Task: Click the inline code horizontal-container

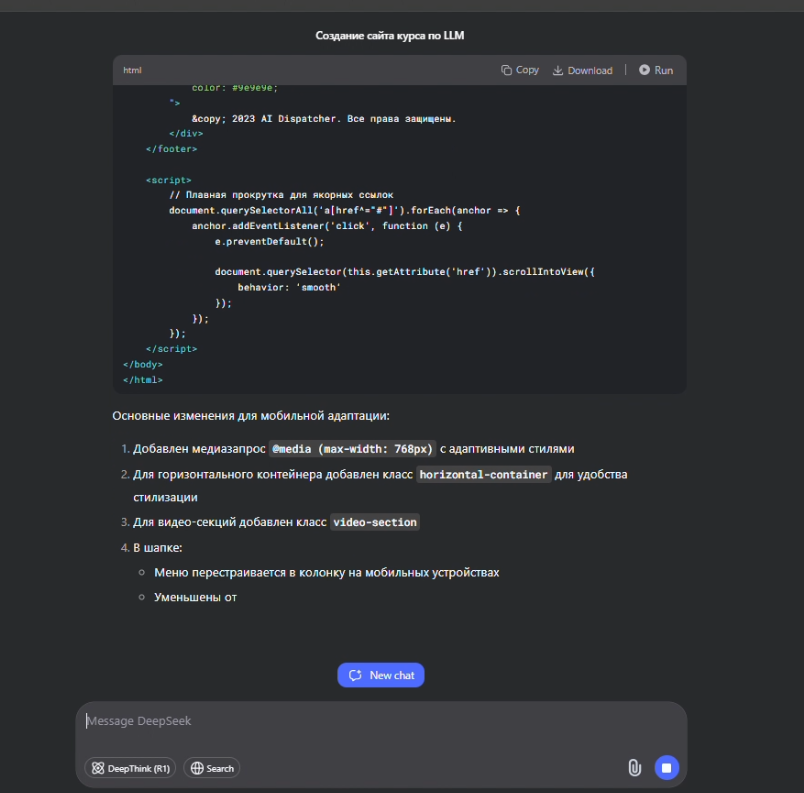Action: (x=484, y=475)
